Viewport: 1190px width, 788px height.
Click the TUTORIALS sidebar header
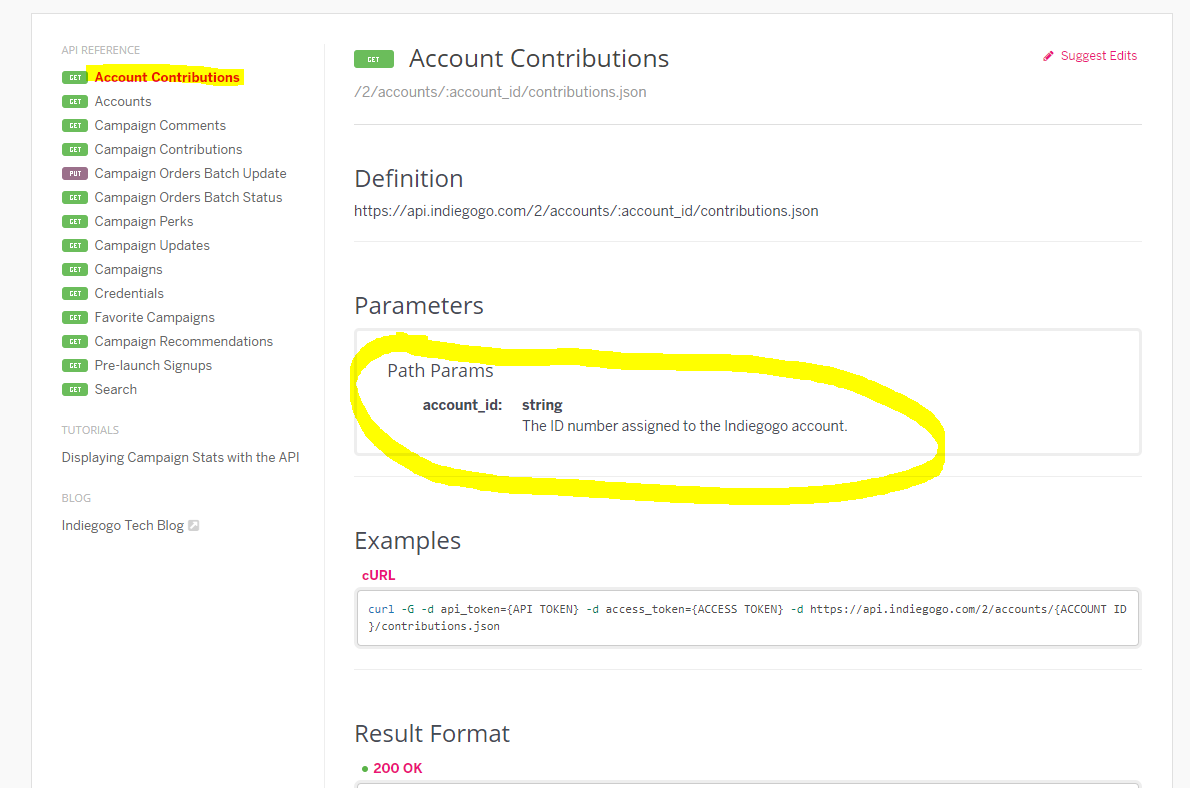(x=90, y=430)
